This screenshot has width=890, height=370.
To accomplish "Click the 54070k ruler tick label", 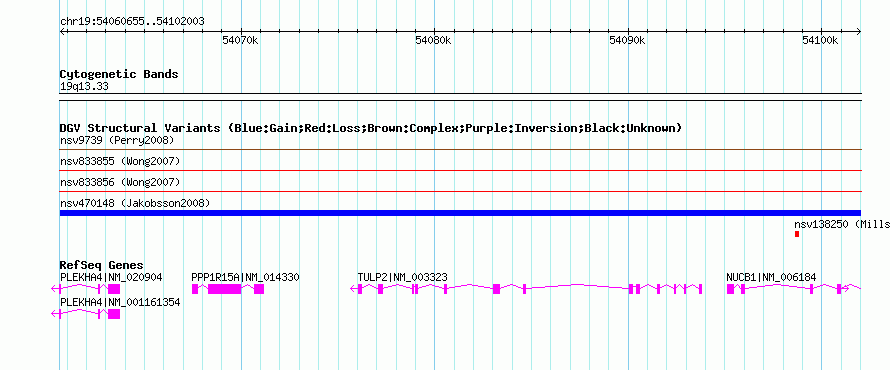I will (x=240, y=40).
